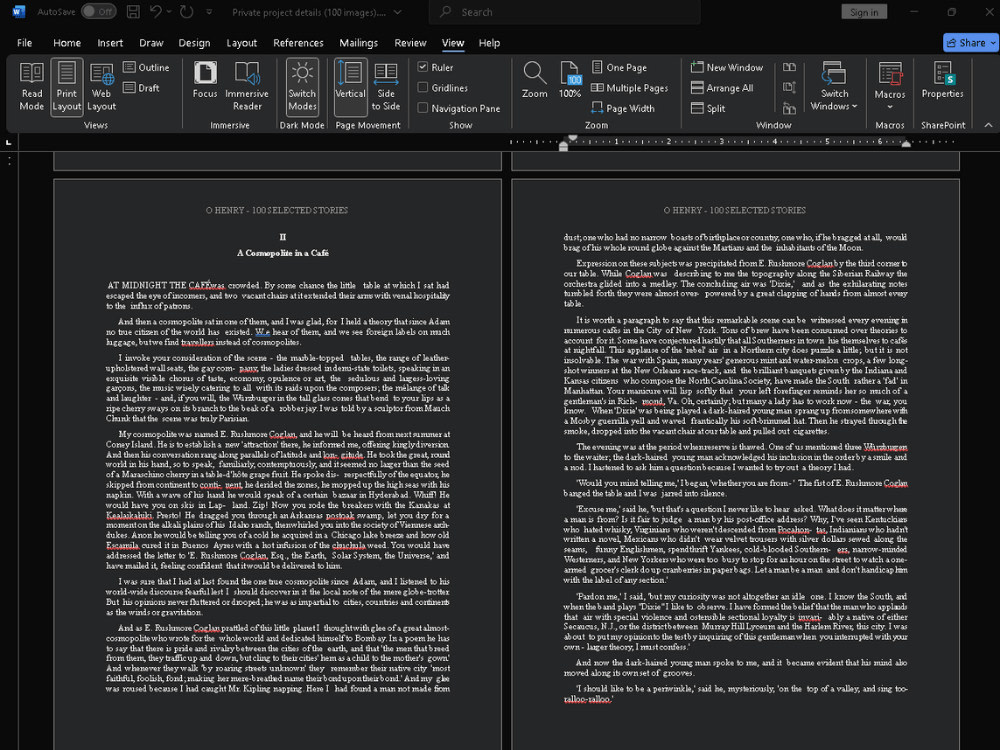
Task: Open the Draw tab
Action: tap(151, 43)
